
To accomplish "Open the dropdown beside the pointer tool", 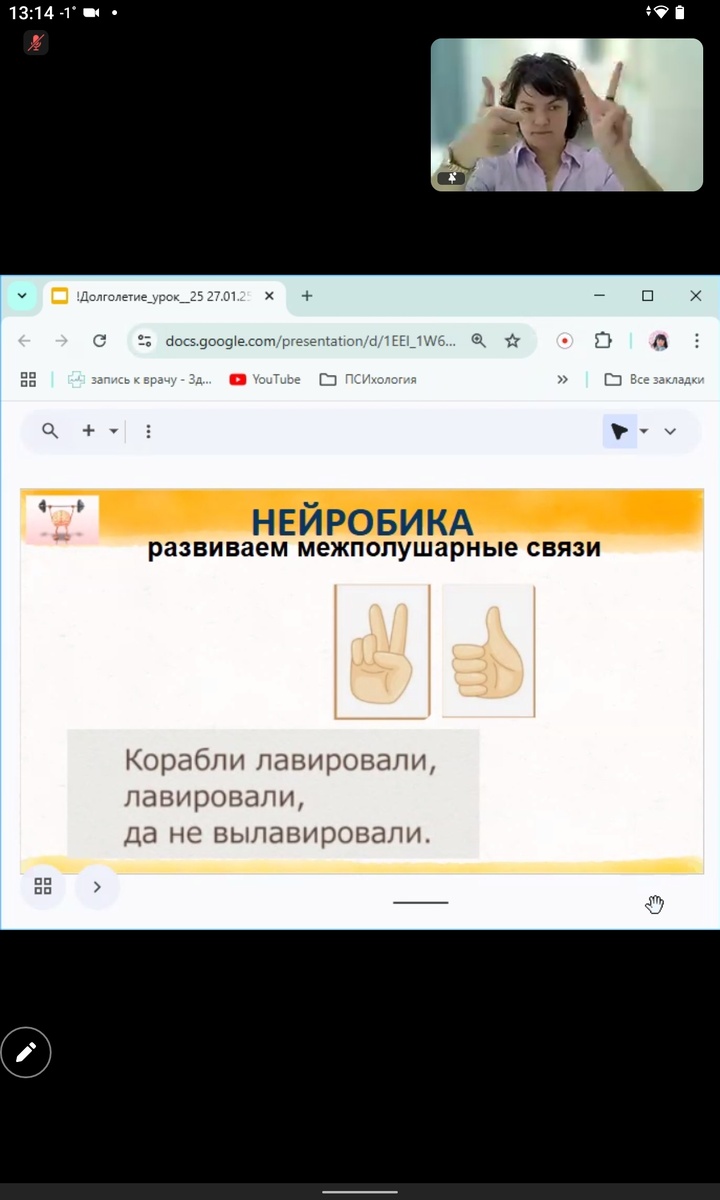I will click(x=644, y=431).
